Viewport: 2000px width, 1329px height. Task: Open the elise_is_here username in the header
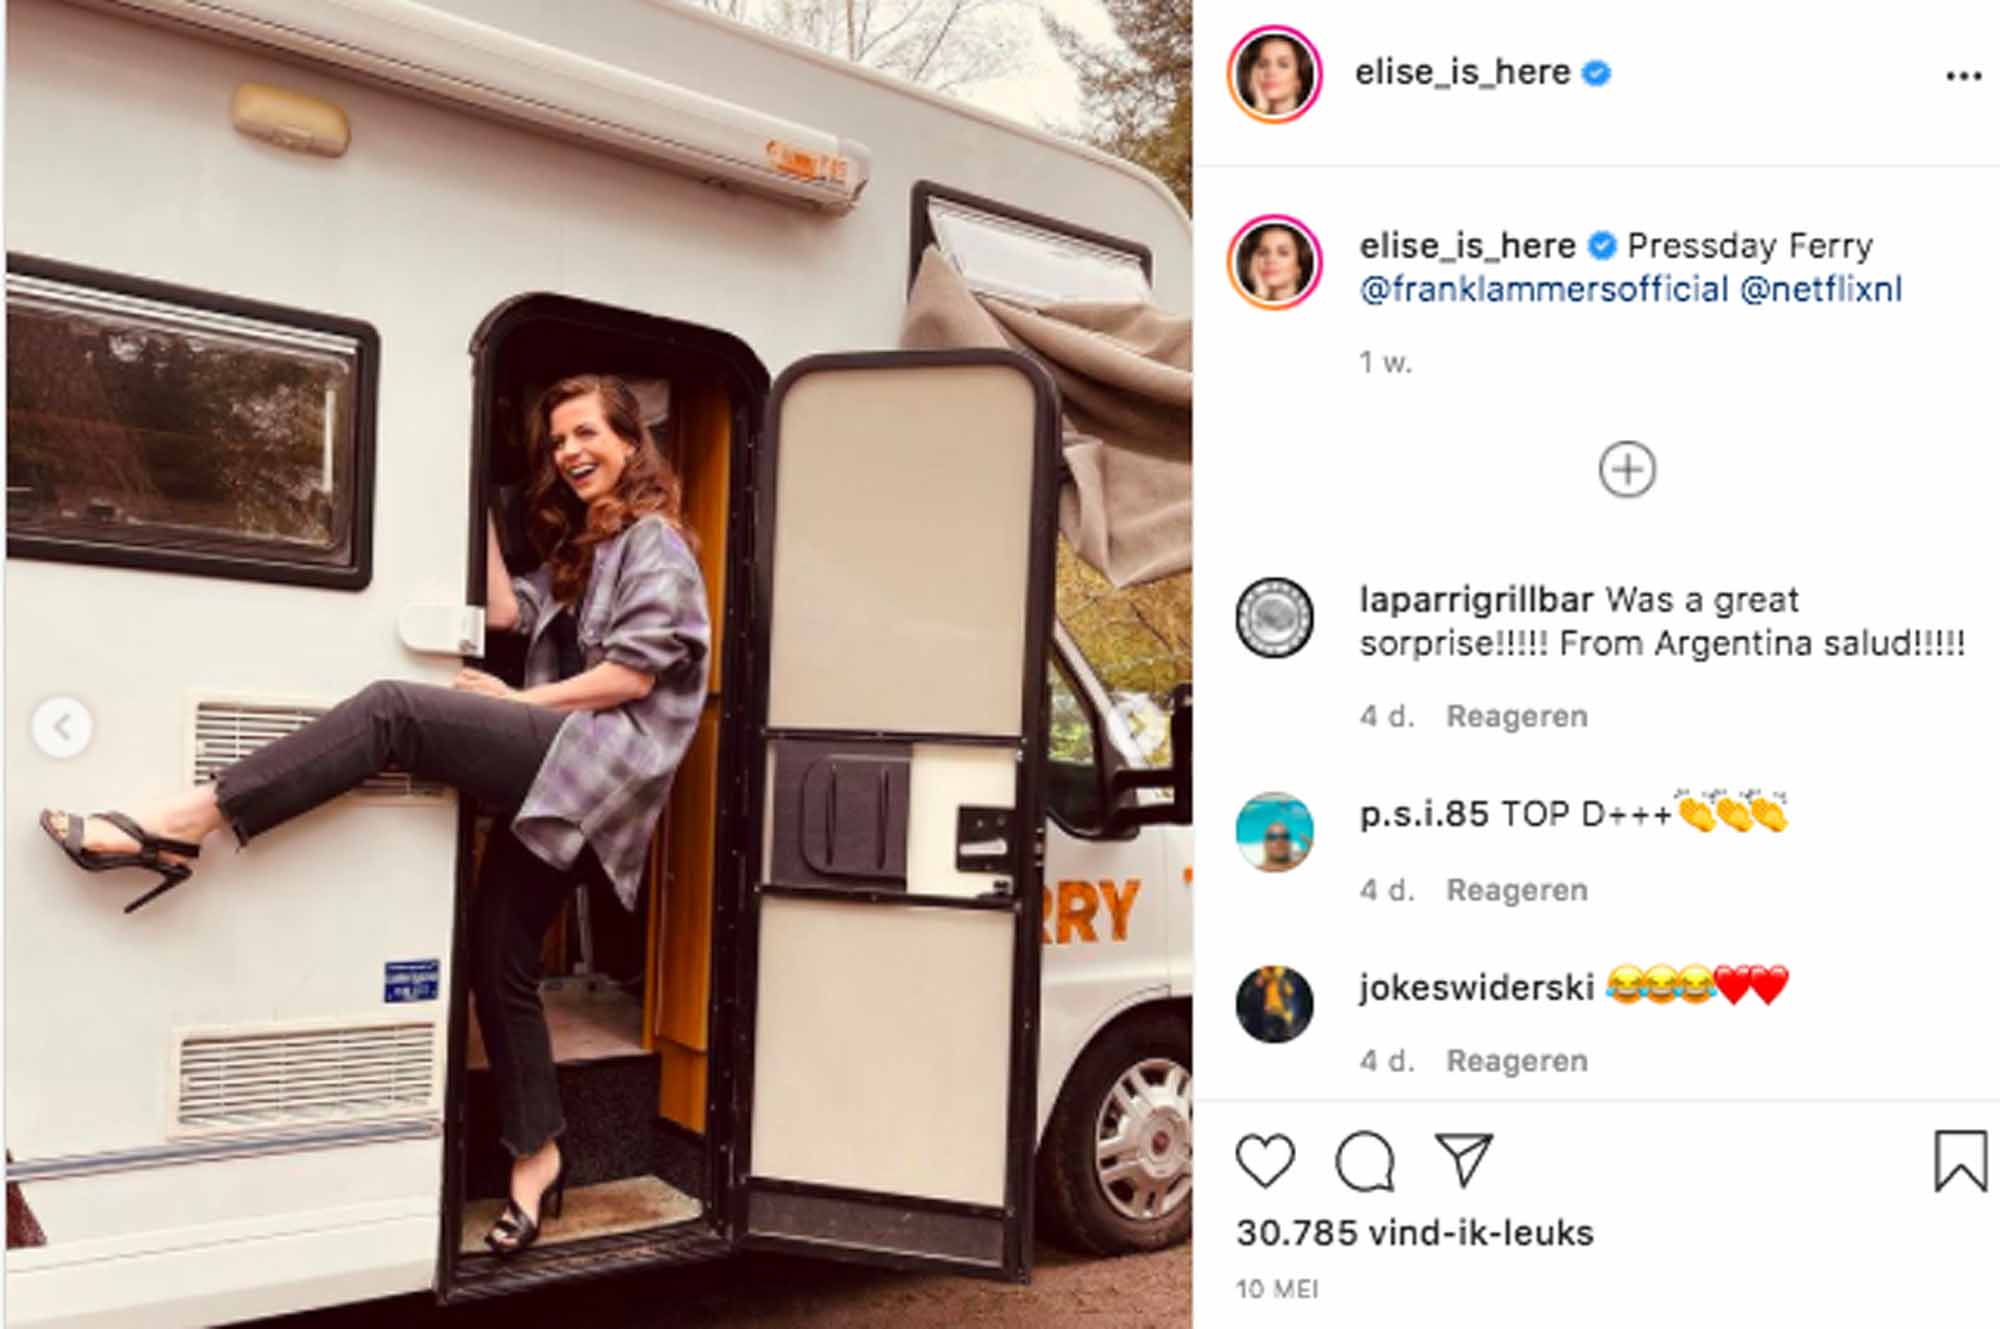point(1462,72)
